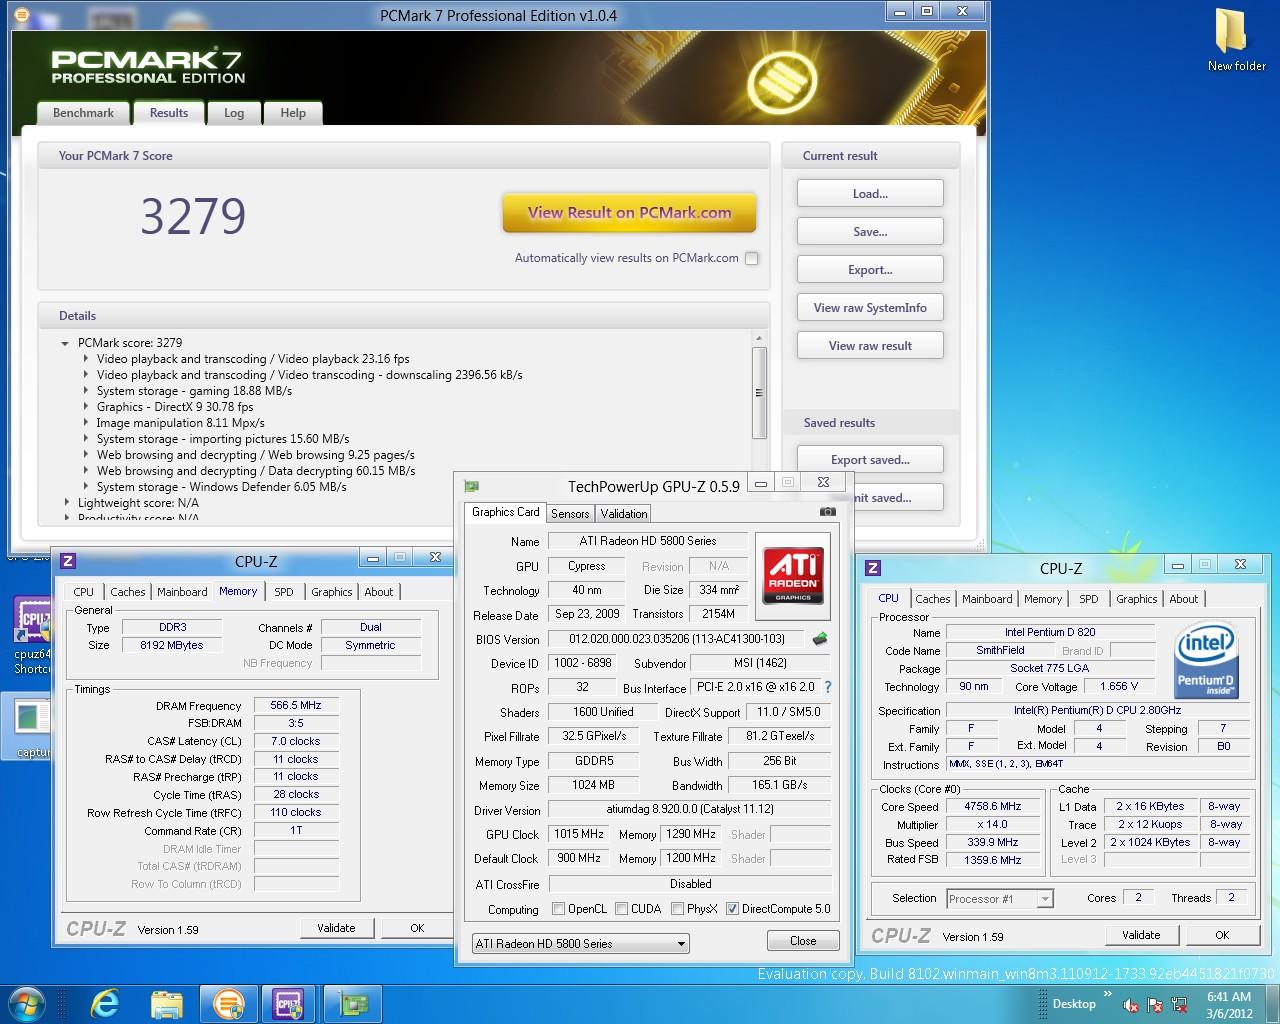The image size is (1280, 1024).
Task: Click Validate in the left CPU-Z window
Action: pos(336,928)
